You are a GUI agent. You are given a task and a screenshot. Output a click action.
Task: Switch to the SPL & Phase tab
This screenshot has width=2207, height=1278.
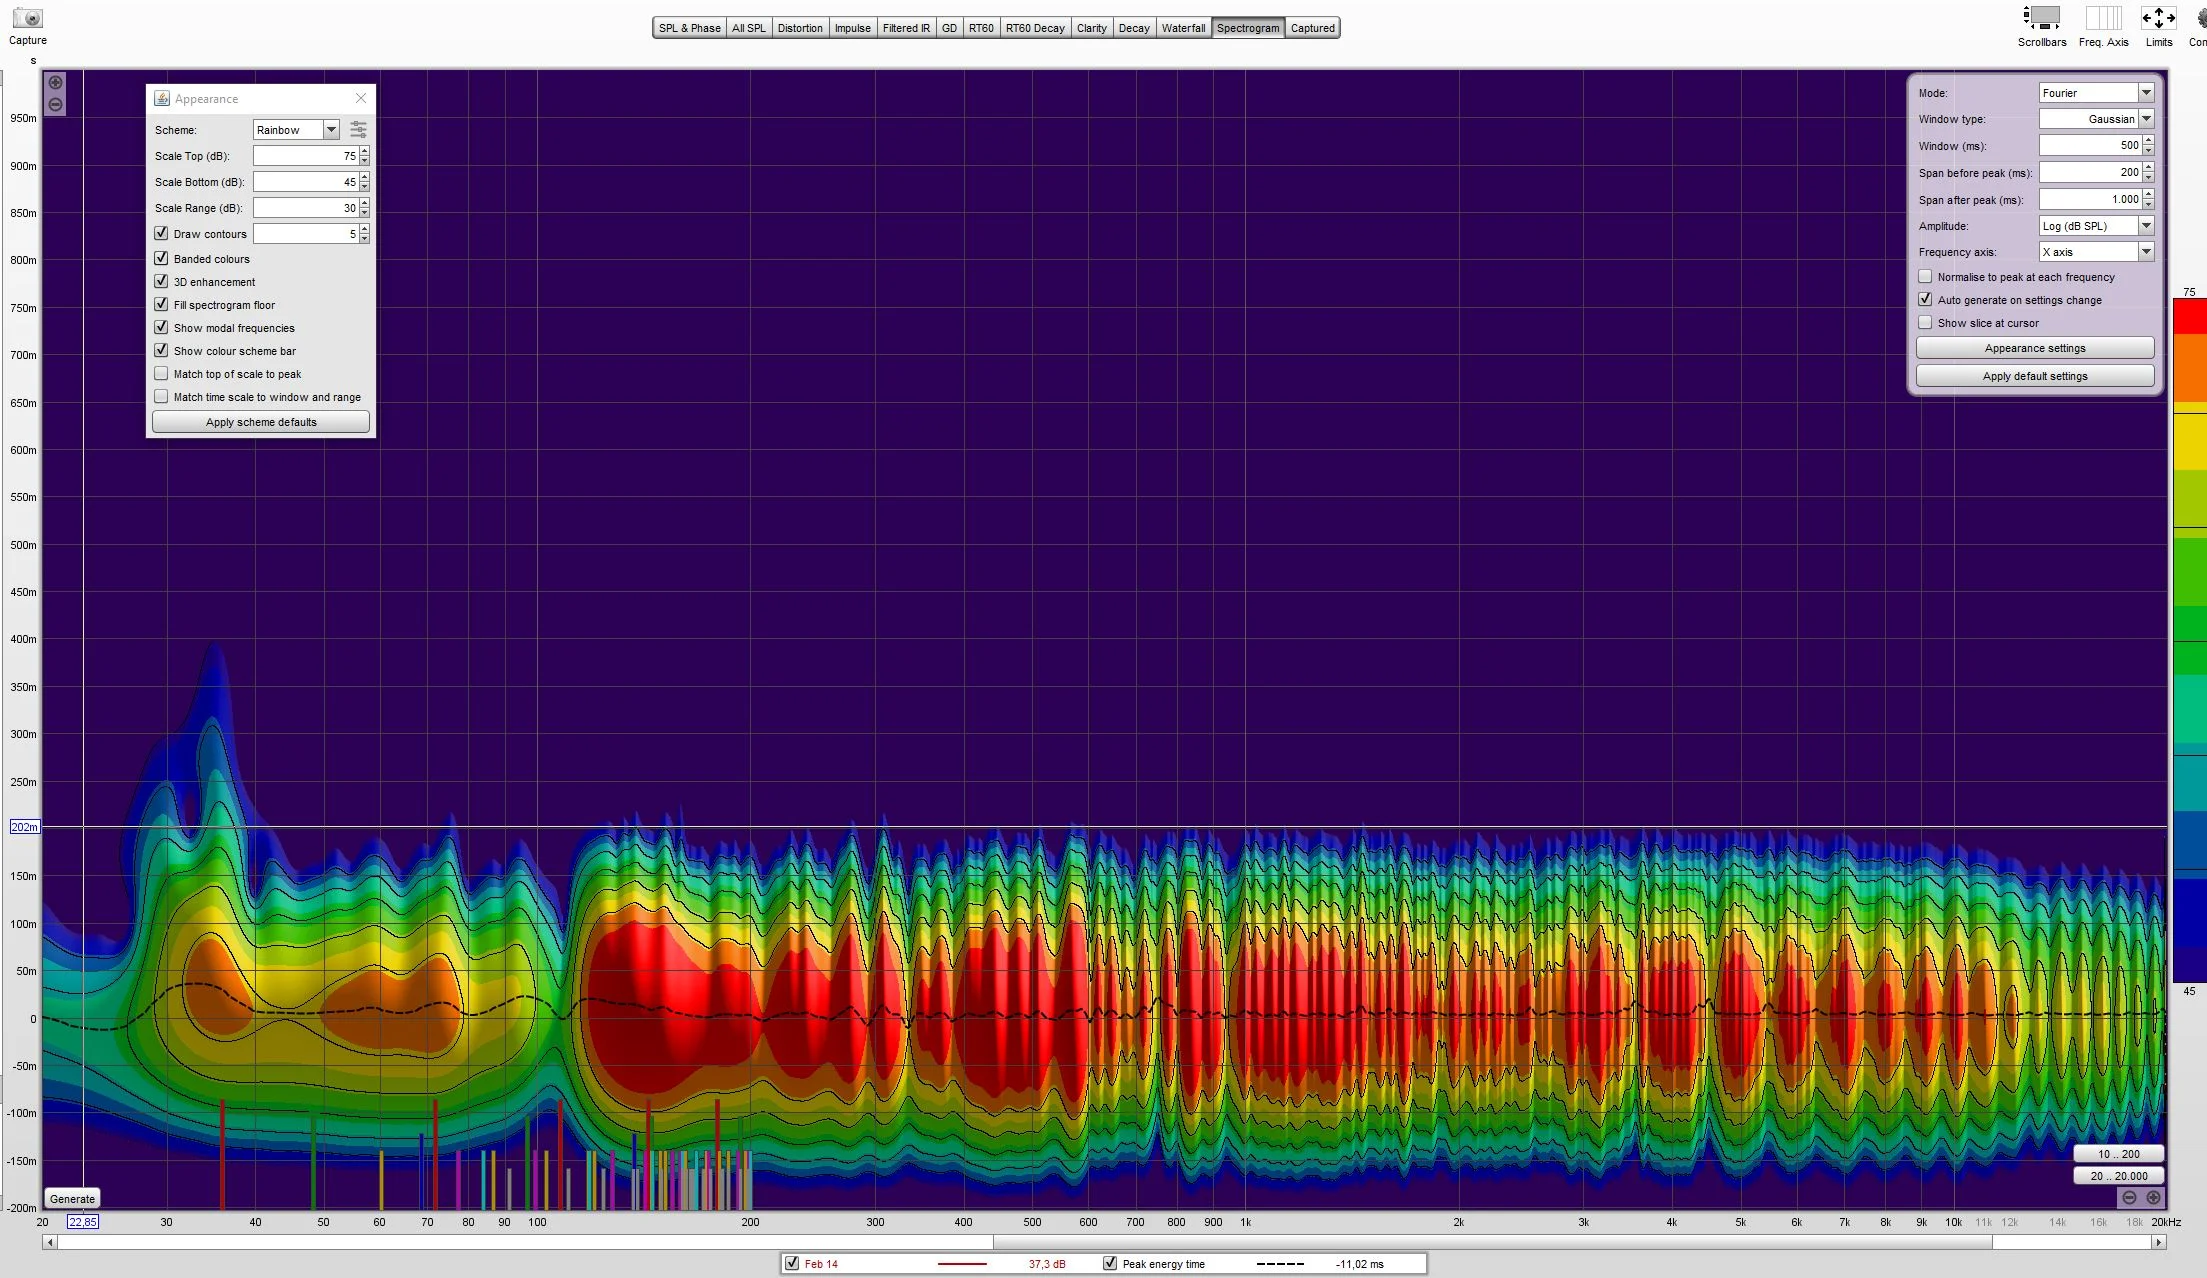coord(689,28)
